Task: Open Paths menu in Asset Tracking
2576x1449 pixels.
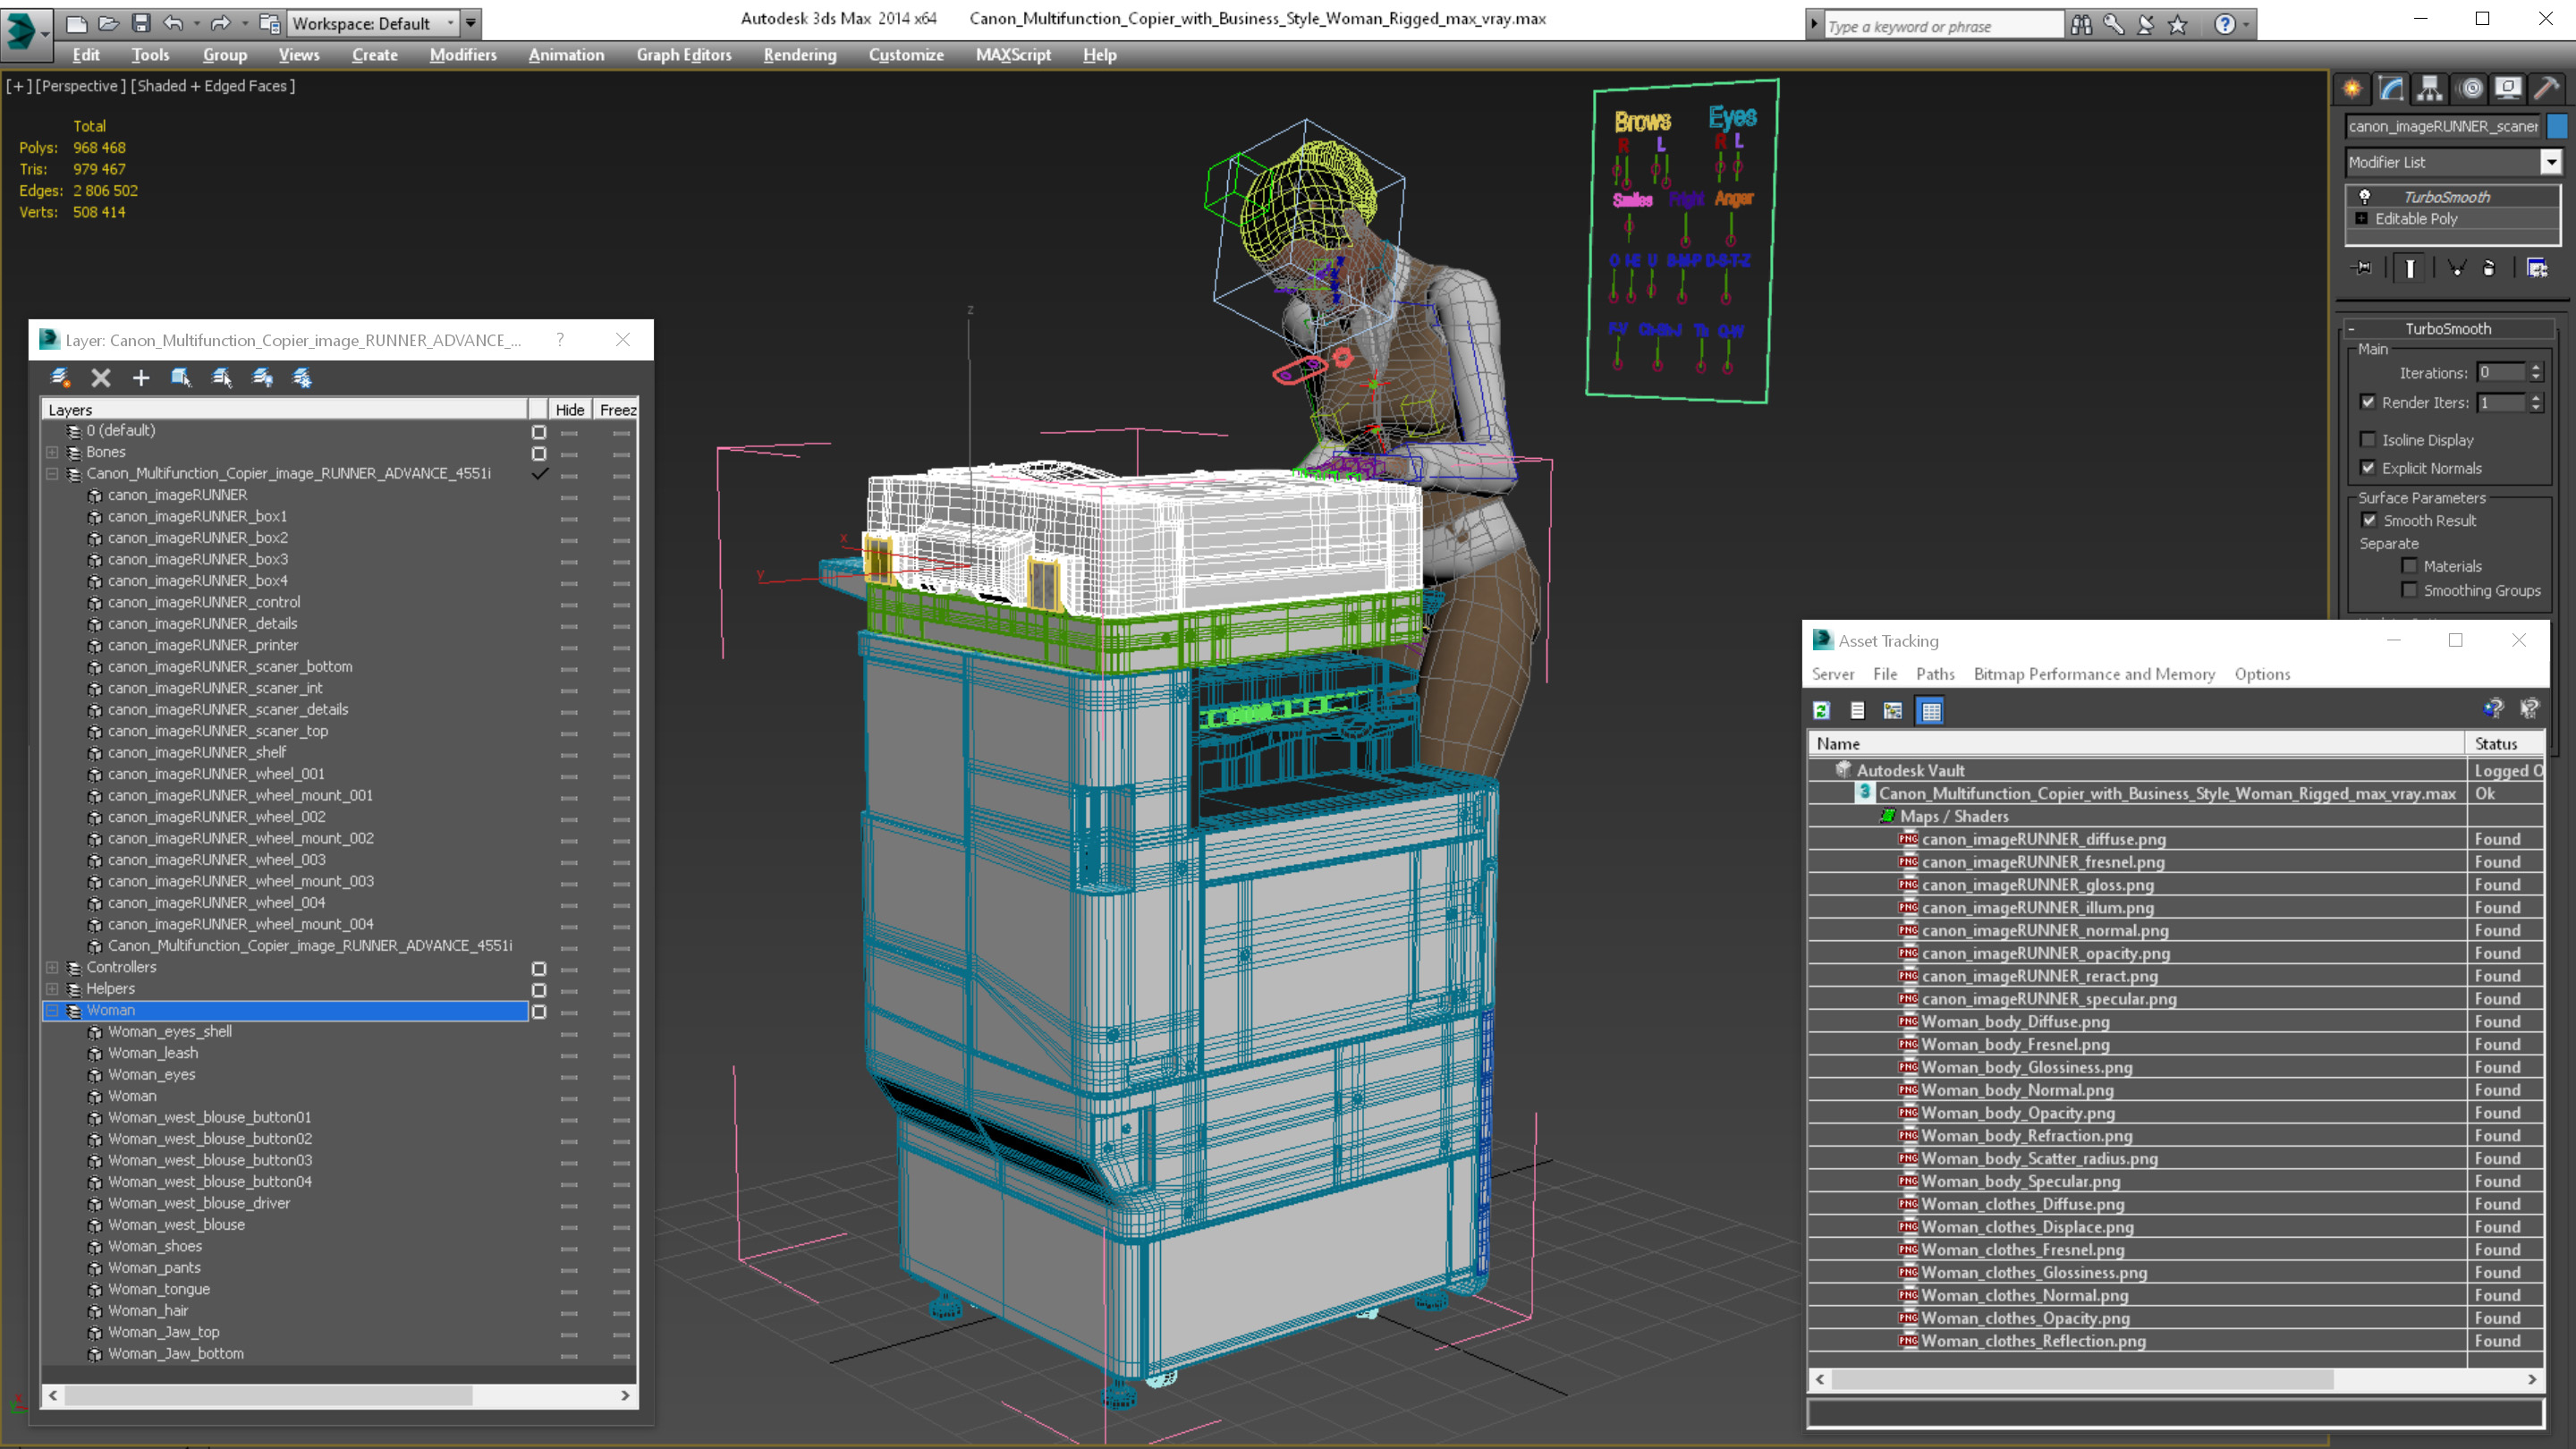Action: pos(1935,674)
